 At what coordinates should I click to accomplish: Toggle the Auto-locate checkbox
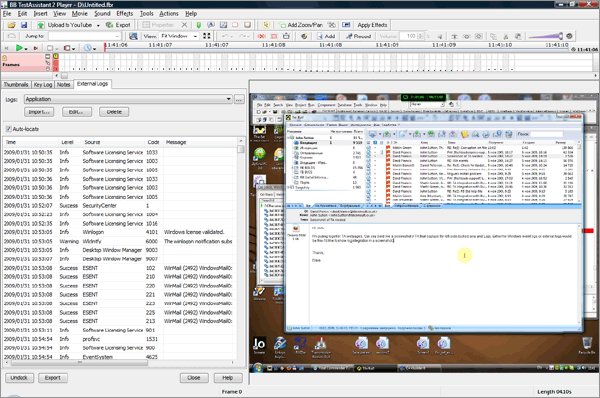(x=8, y=129)
